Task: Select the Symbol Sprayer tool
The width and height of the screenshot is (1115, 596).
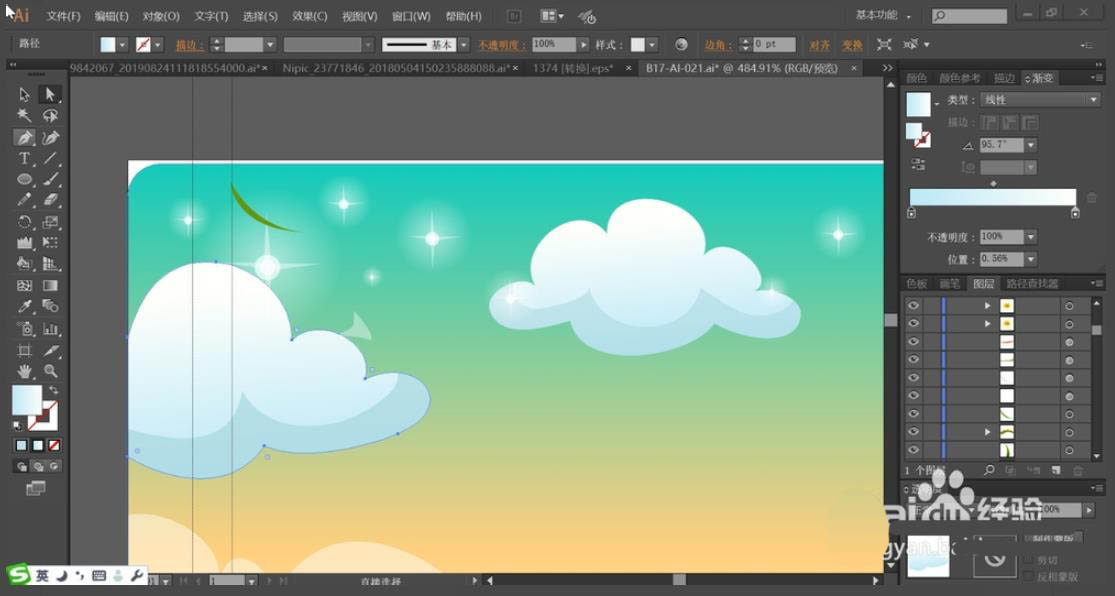Action: pos(24,329)
